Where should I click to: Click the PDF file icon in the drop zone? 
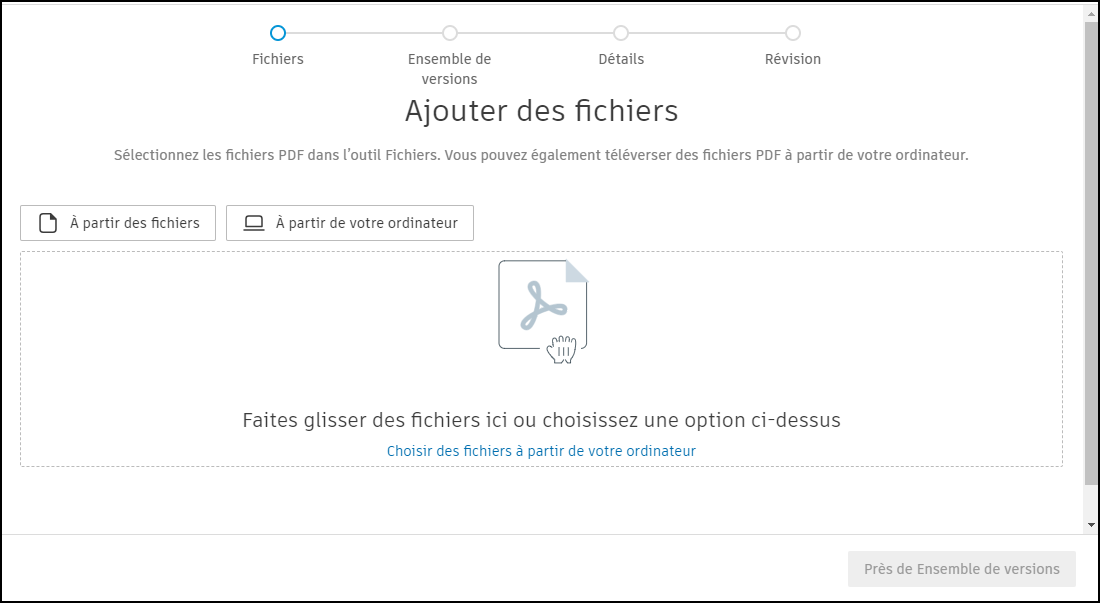click(543, 303)
